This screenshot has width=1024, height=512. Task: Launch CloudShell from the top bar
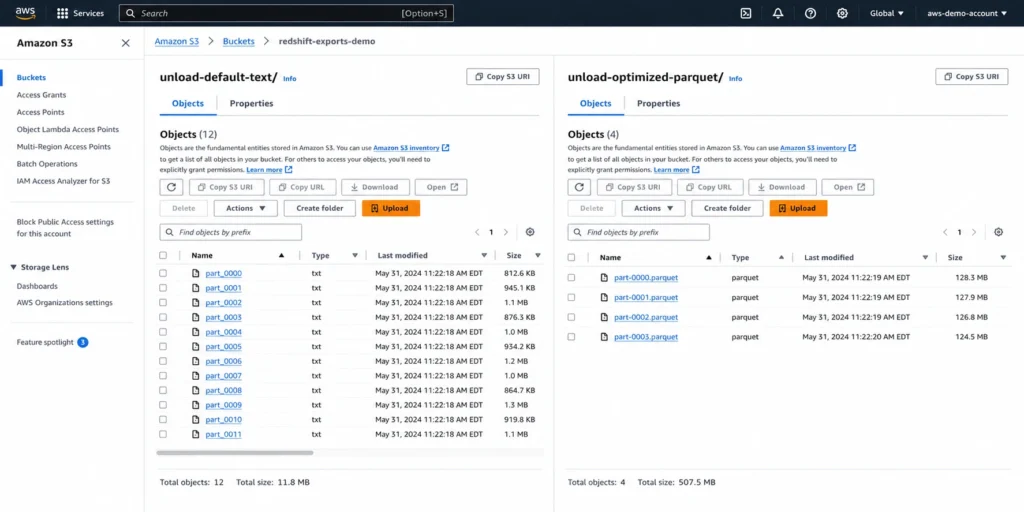(x=746, y=13)
